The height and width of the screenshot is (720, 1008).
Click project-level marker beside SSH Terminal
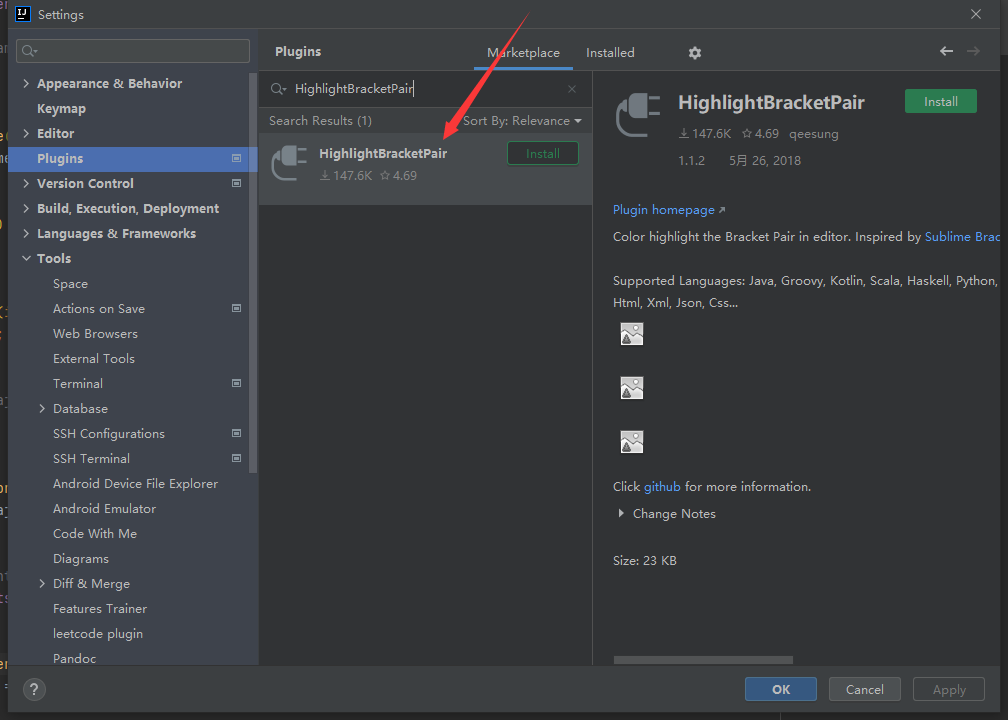(237, 458)
